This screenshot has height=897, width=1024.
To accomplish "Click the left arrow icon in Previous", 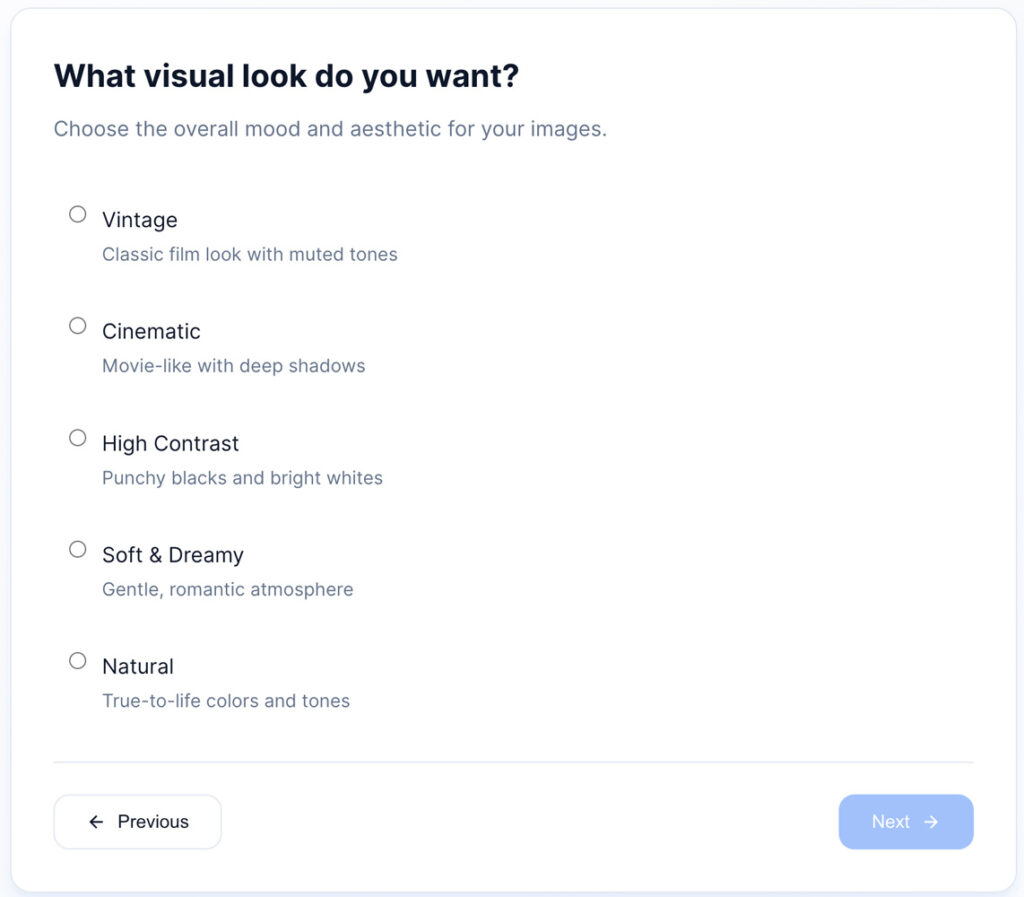I will click(96, 822).
